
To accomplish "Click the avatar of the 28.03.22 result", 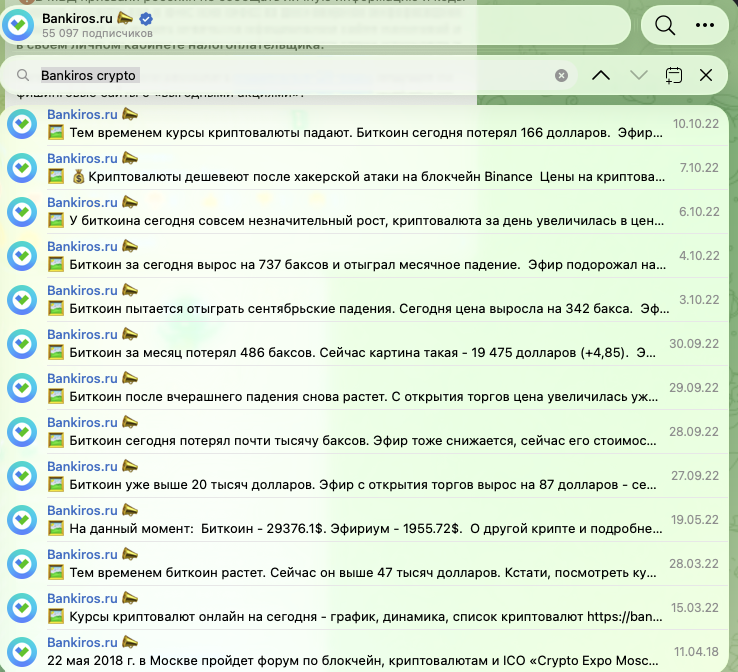I will (x=22, y=564).
